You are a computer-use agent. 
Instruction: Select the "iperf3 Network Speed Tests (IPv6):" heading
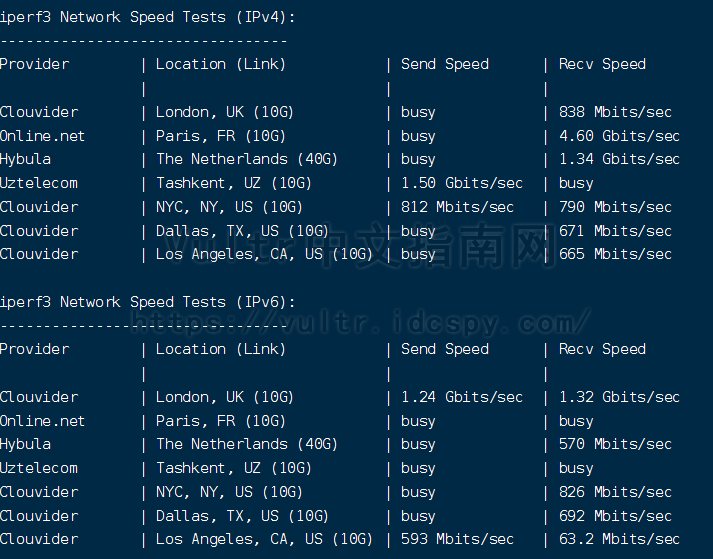pyautogui.click(x=147, y=302)
